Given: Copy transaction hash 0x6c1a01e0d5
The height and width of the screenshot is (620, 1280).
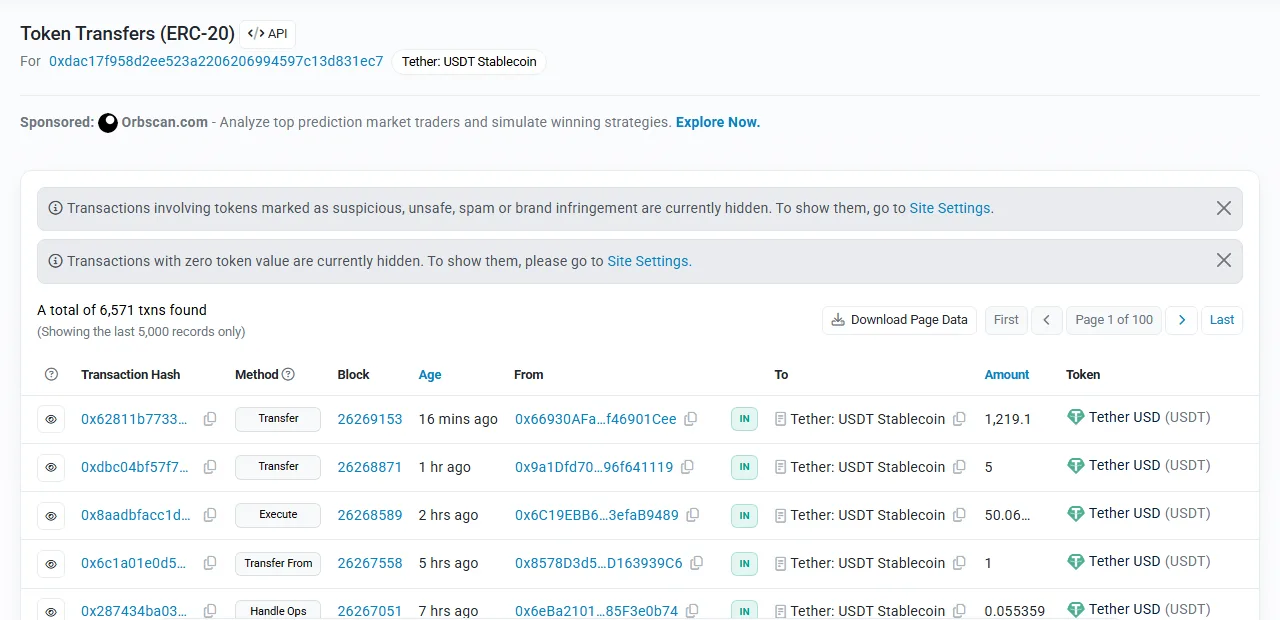Looking at the screenshot, I should (x=210, y=563).
